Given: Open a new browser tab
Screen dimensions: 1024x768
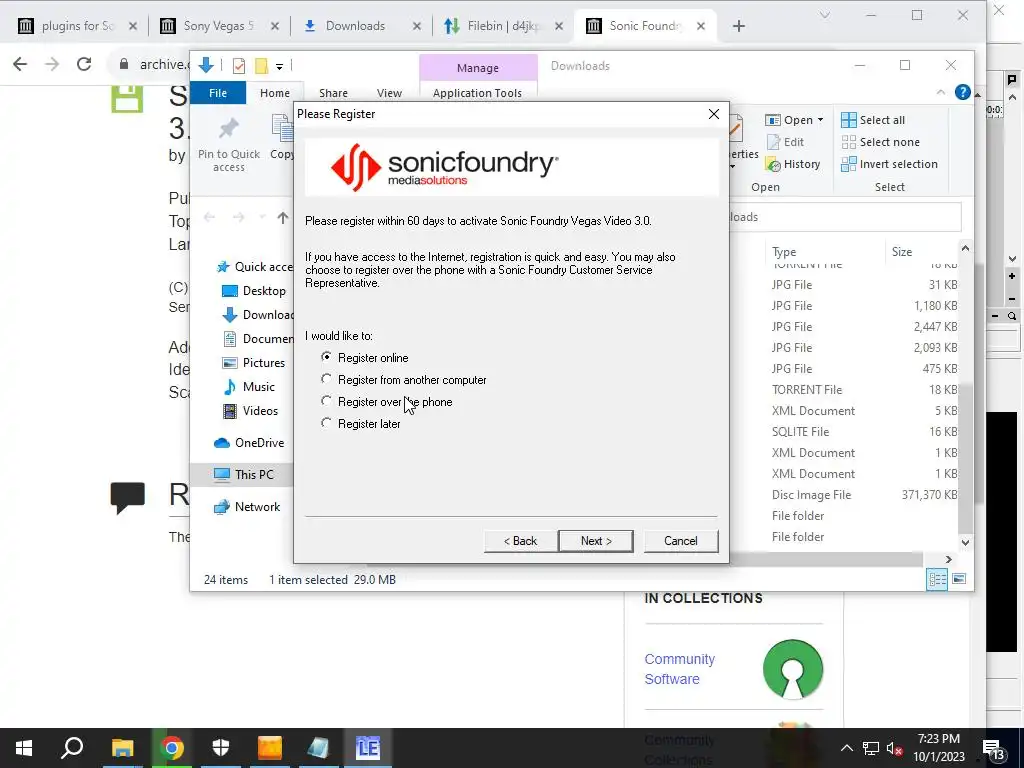Looking at the screenshot, I should 739,26.
